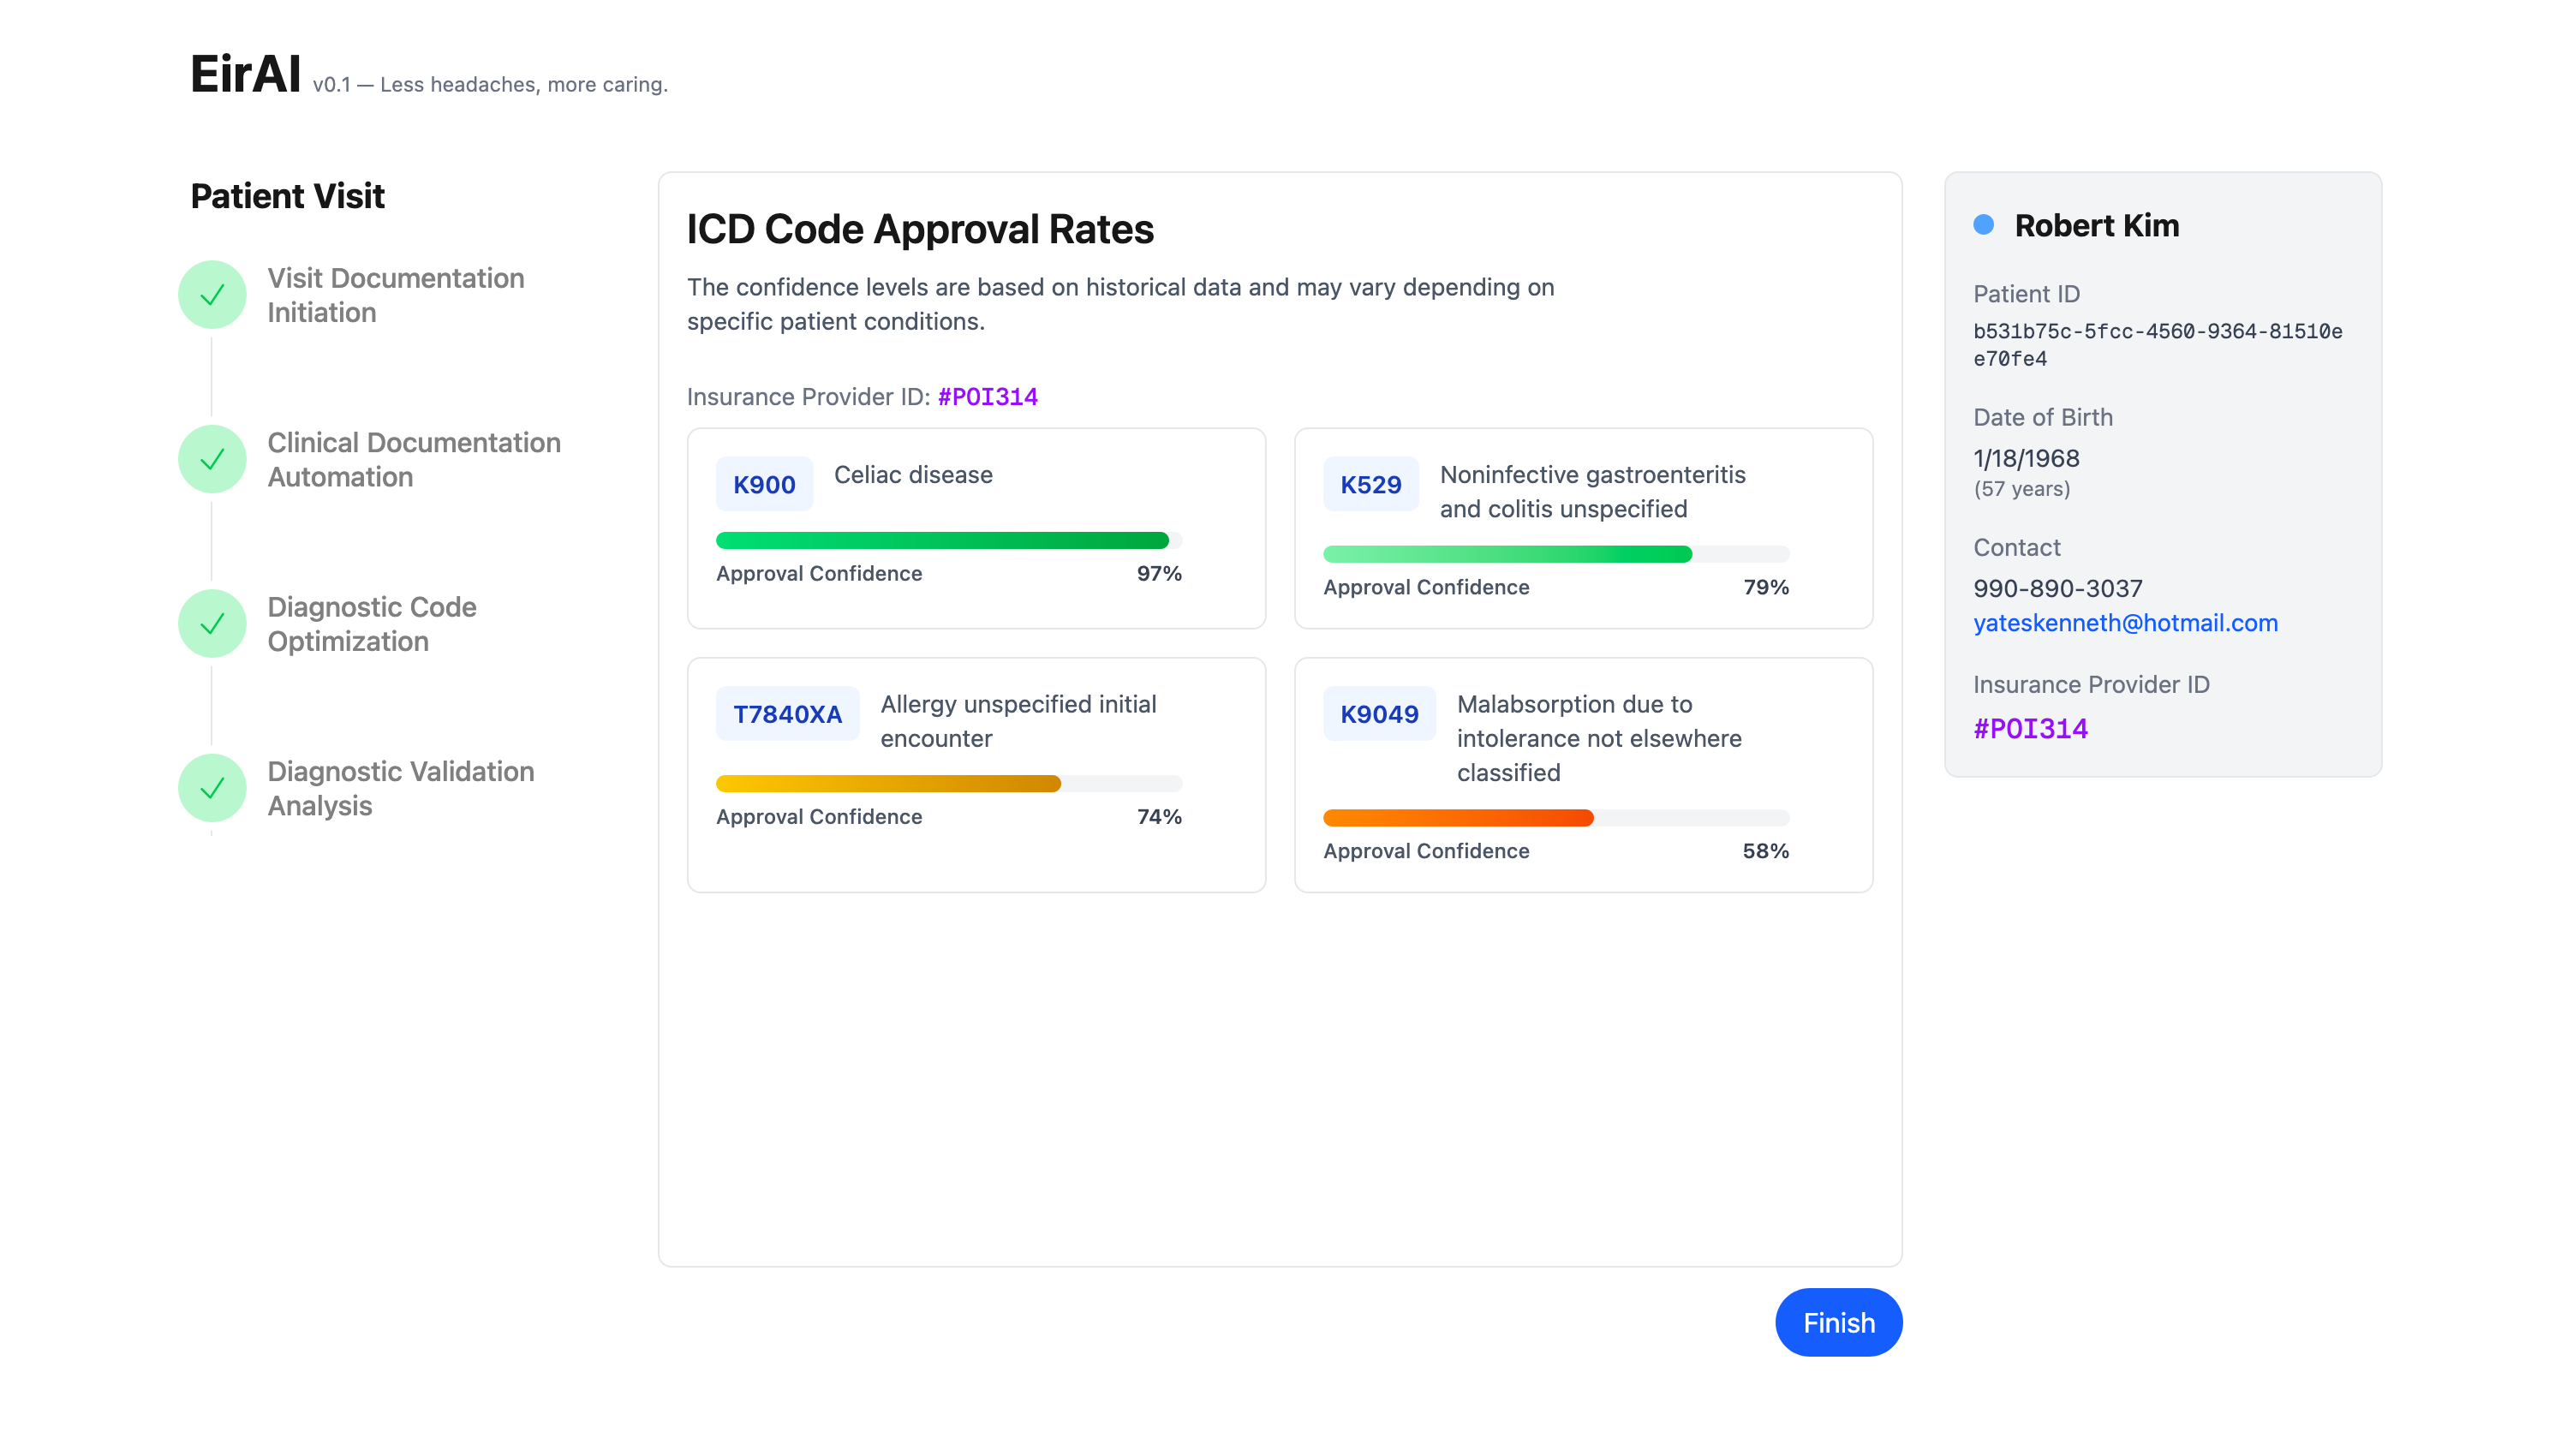Click the K9049 code badge

pos(1379,714)
